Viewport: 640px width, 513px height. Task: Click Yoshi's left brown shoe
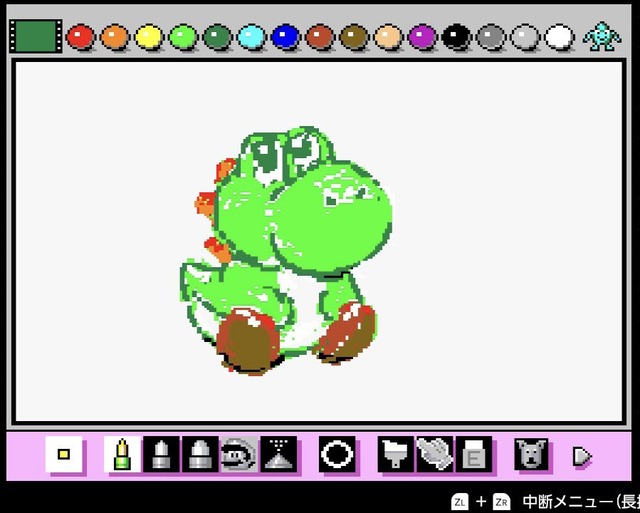(x=248, y=341)
